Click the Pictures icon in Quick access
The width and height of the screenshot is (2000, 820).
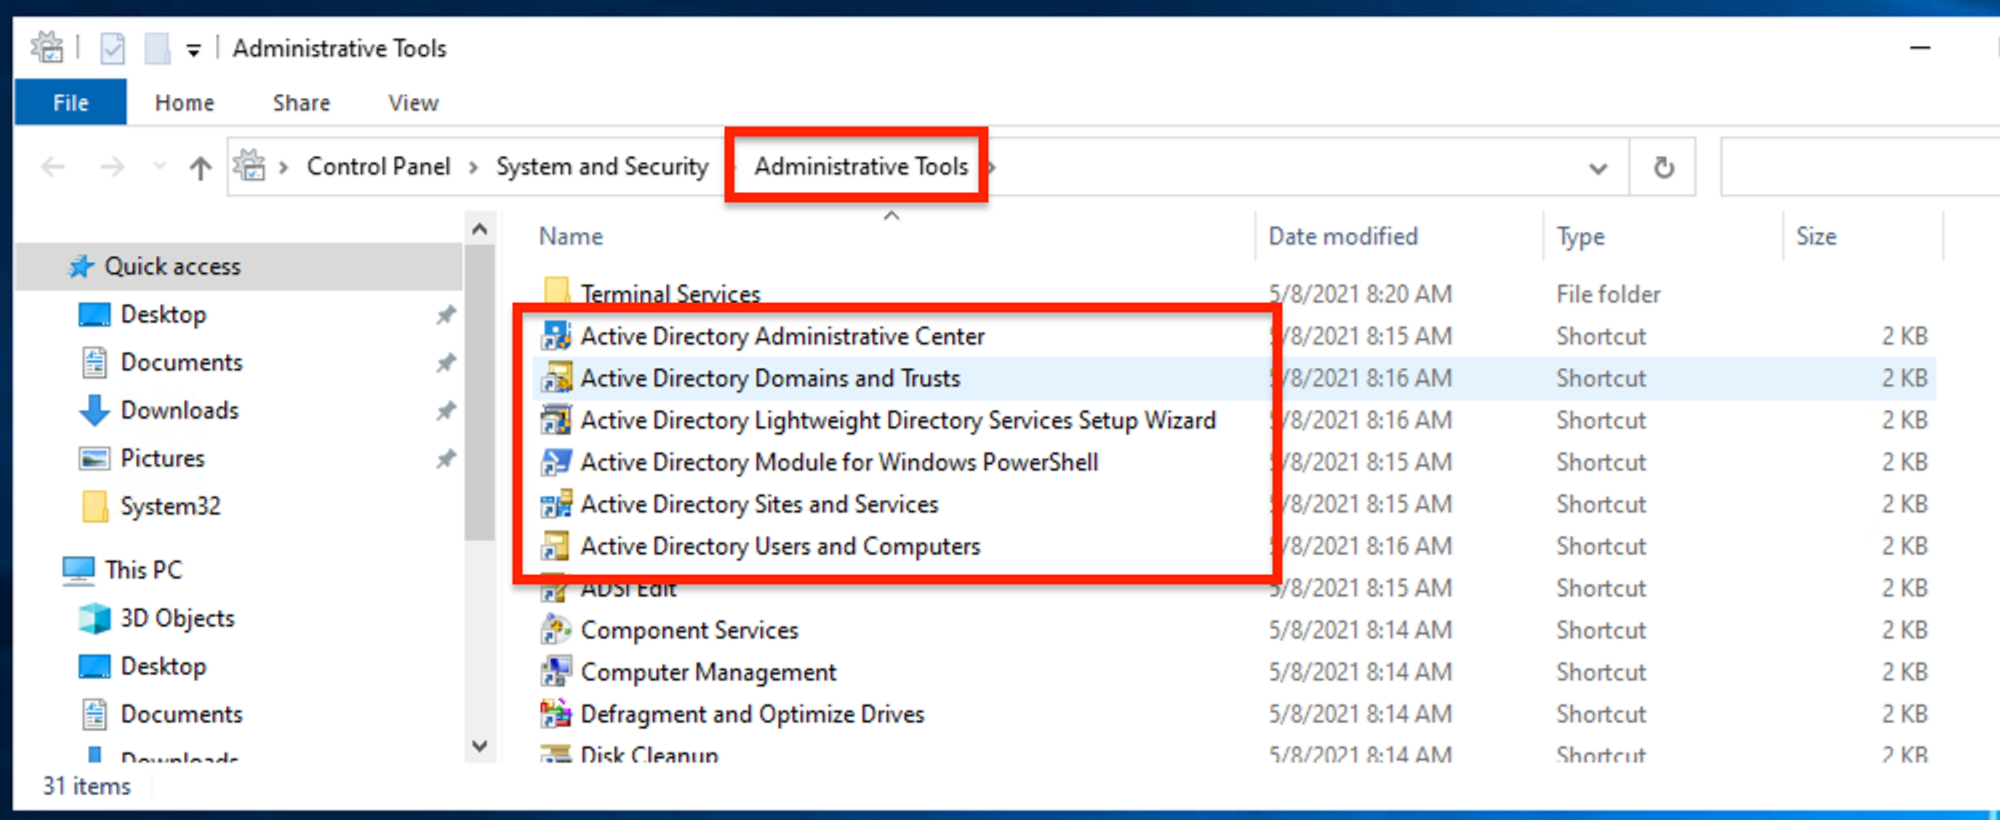[x=94, y=458]
